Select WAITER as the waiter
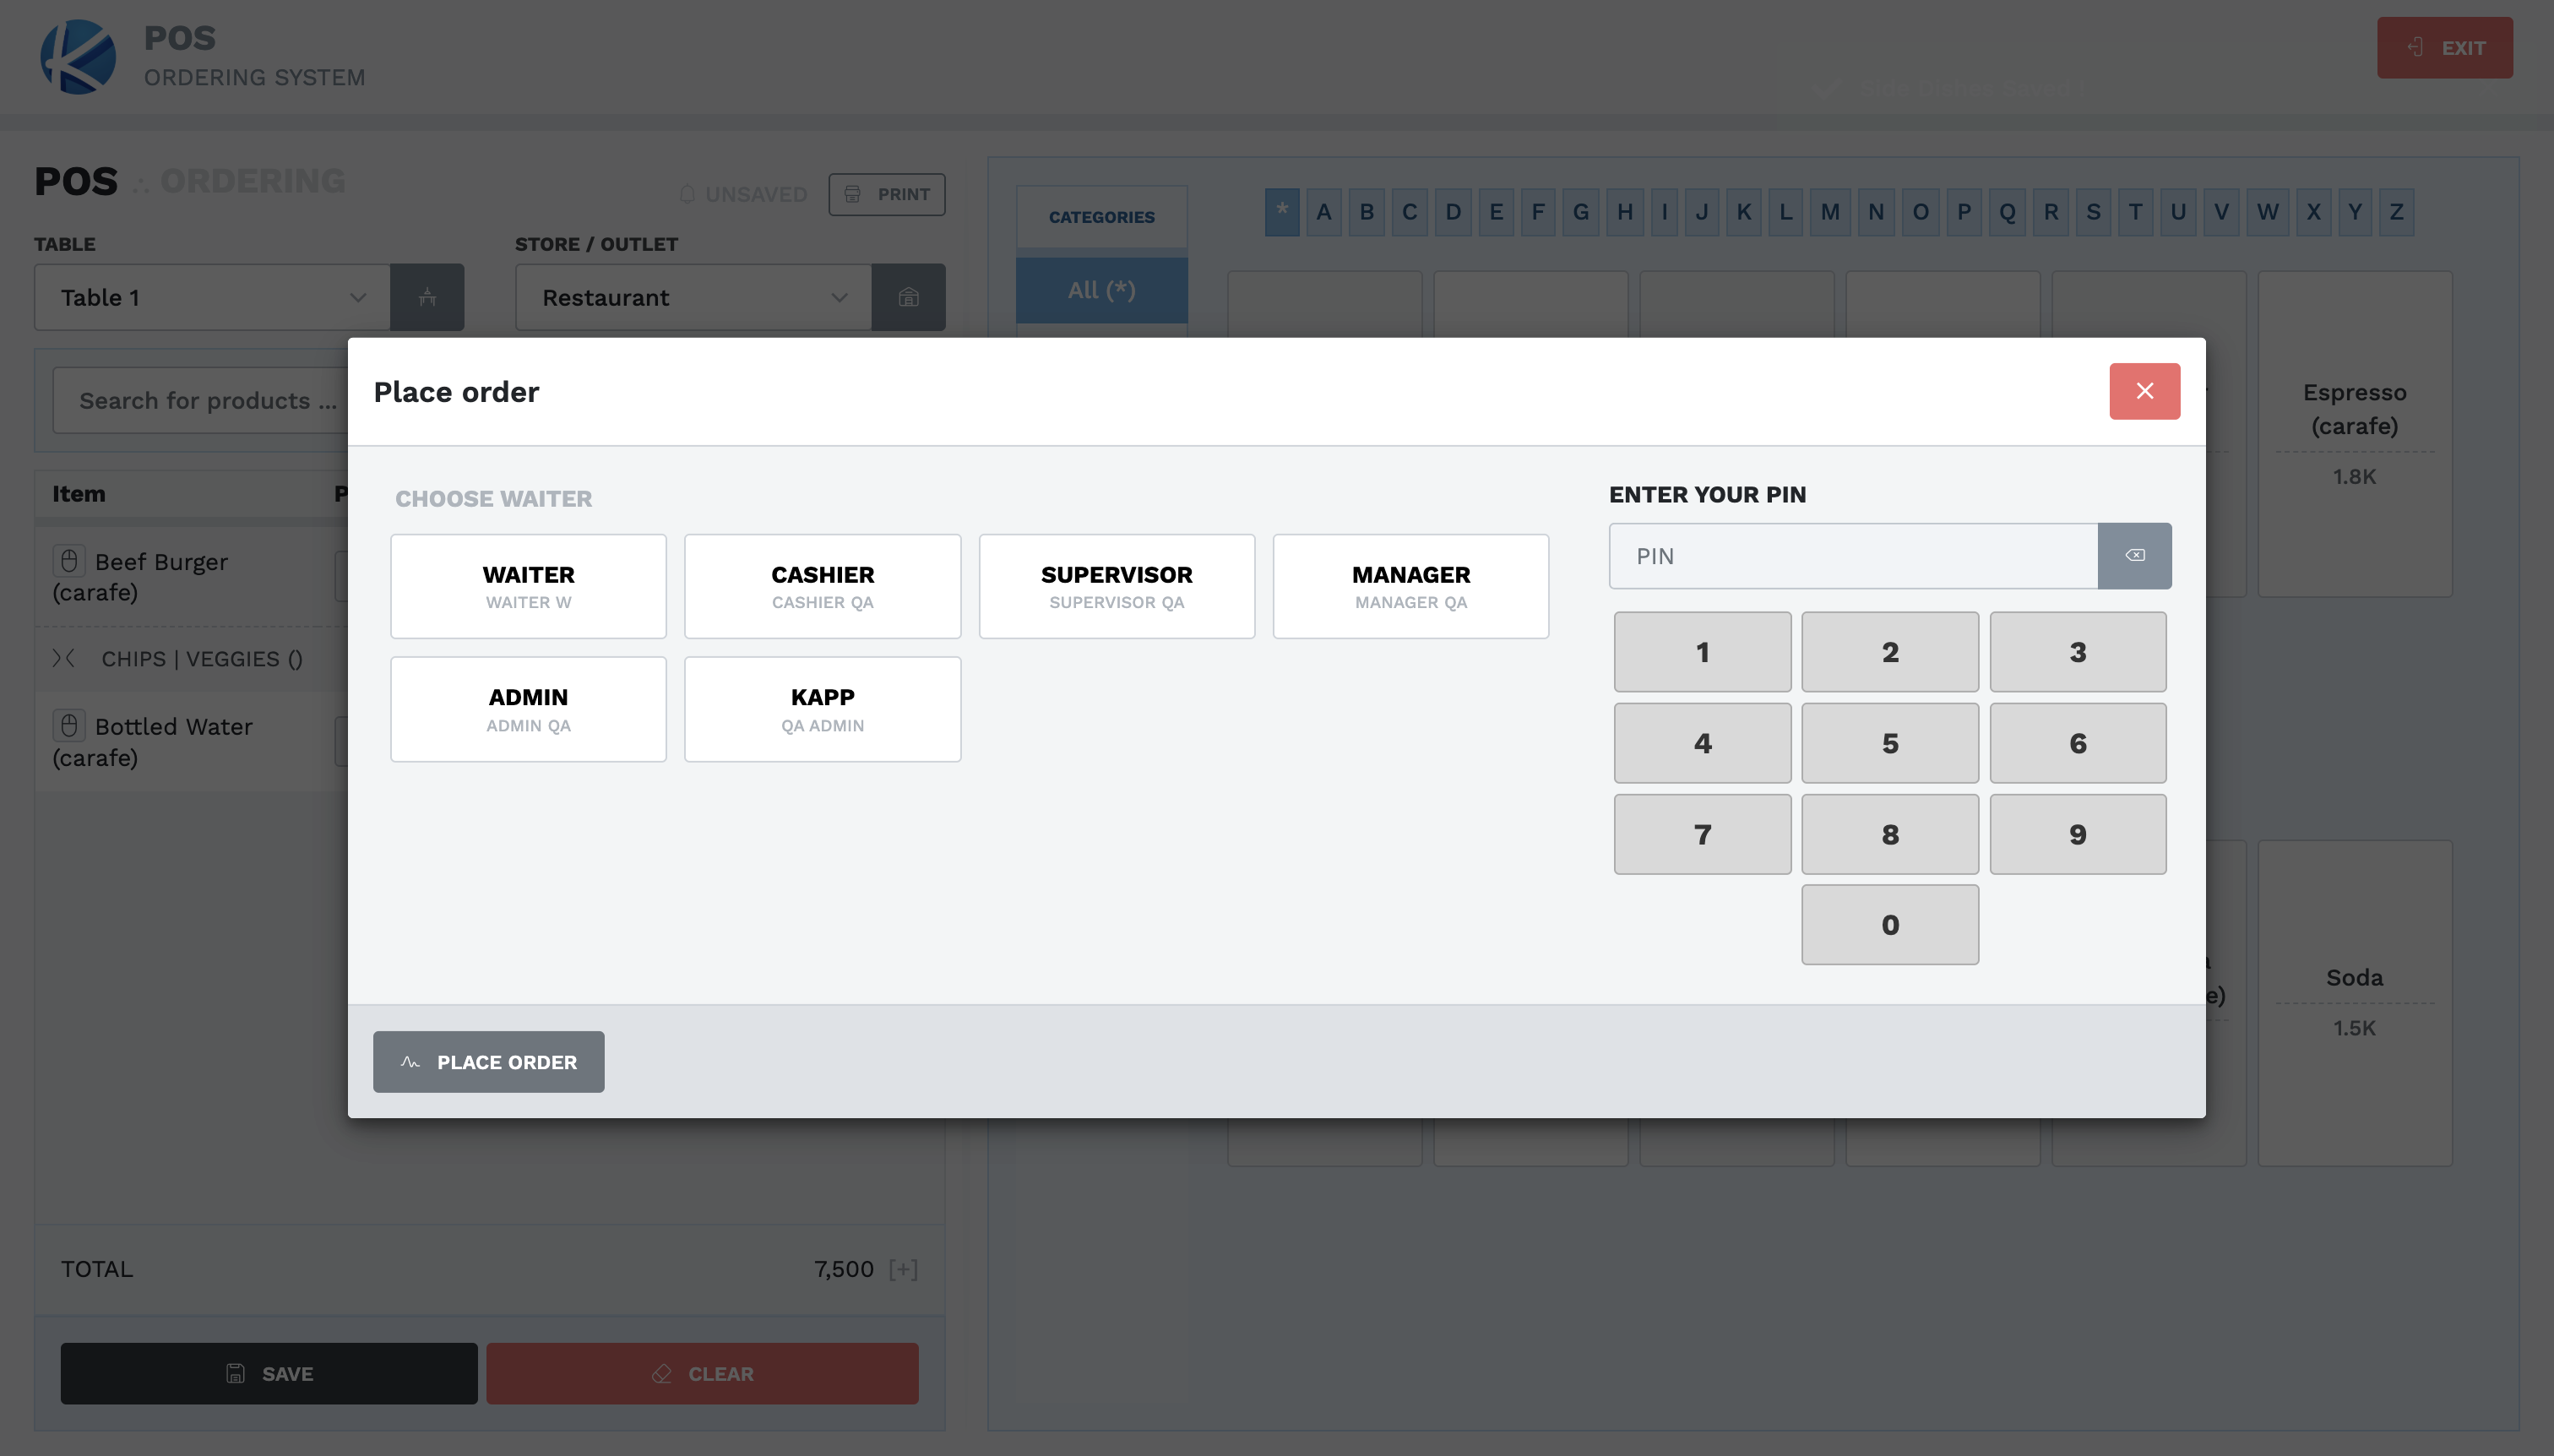 coord(528,586)
